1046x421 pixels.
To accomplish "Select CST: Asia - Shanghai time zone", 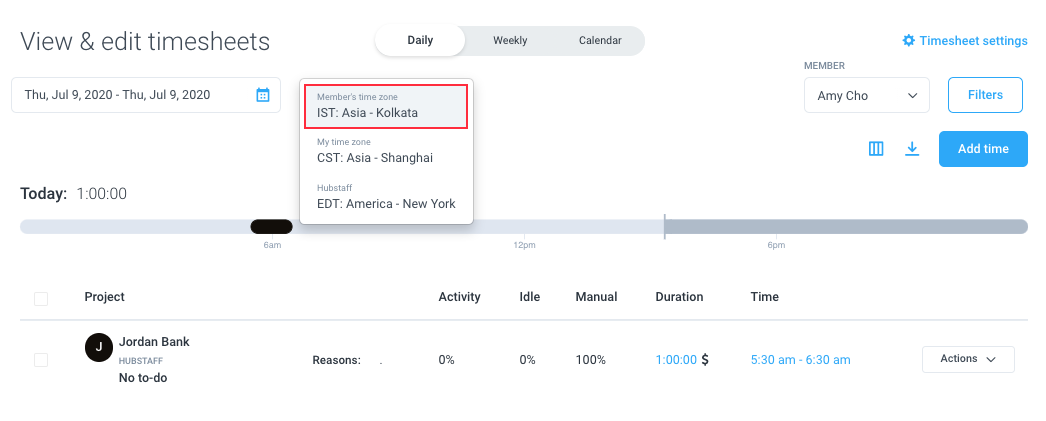I will tap(386, 151).
